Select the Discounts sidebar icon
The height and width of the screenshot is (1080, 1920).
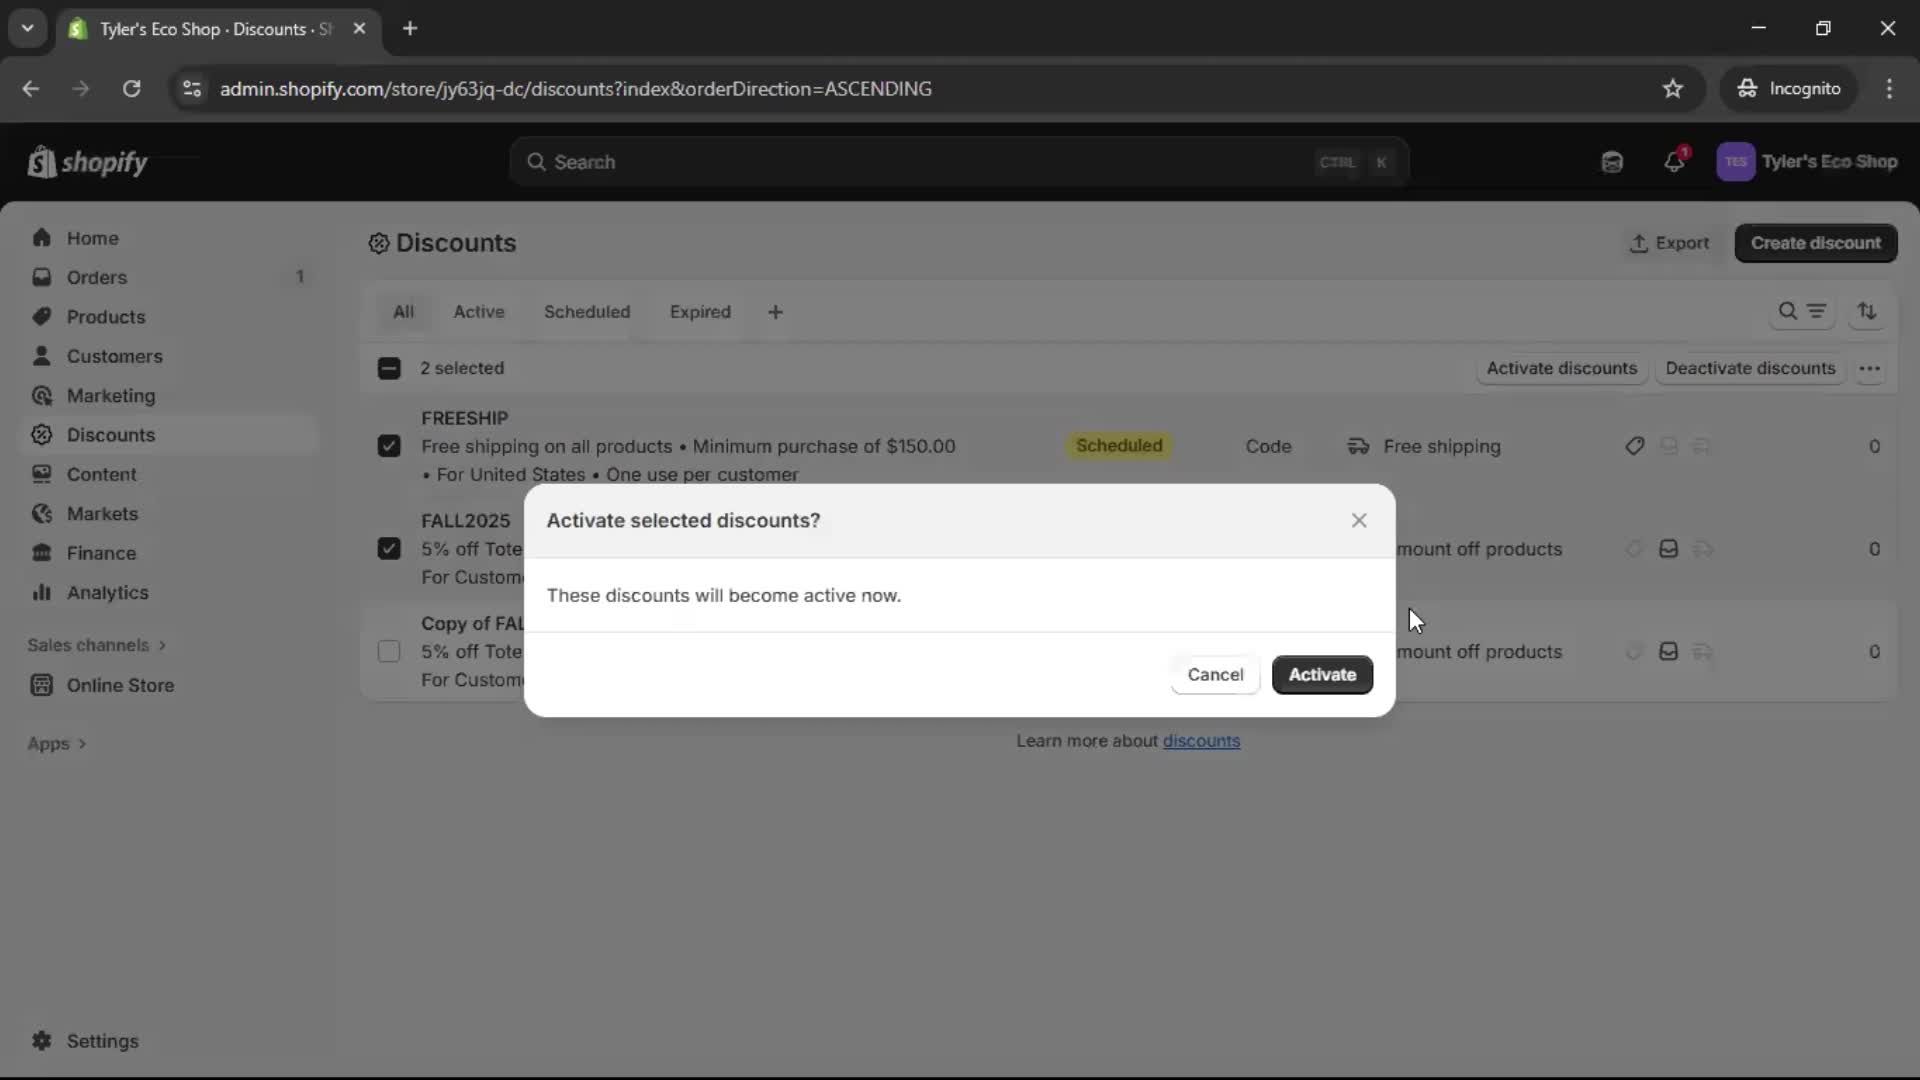pyautogui.click(x=41, y=435)
